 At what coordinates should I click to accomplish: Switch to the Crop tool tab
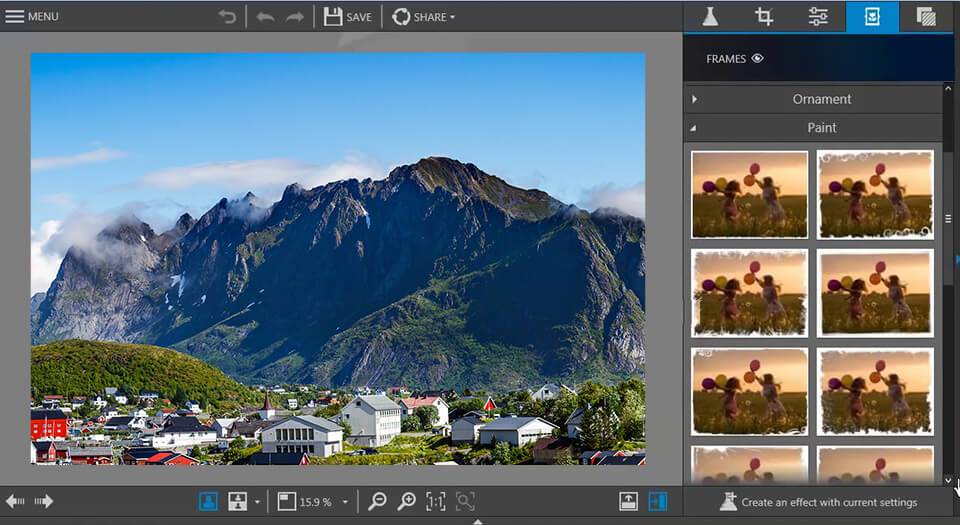[764, 17]
